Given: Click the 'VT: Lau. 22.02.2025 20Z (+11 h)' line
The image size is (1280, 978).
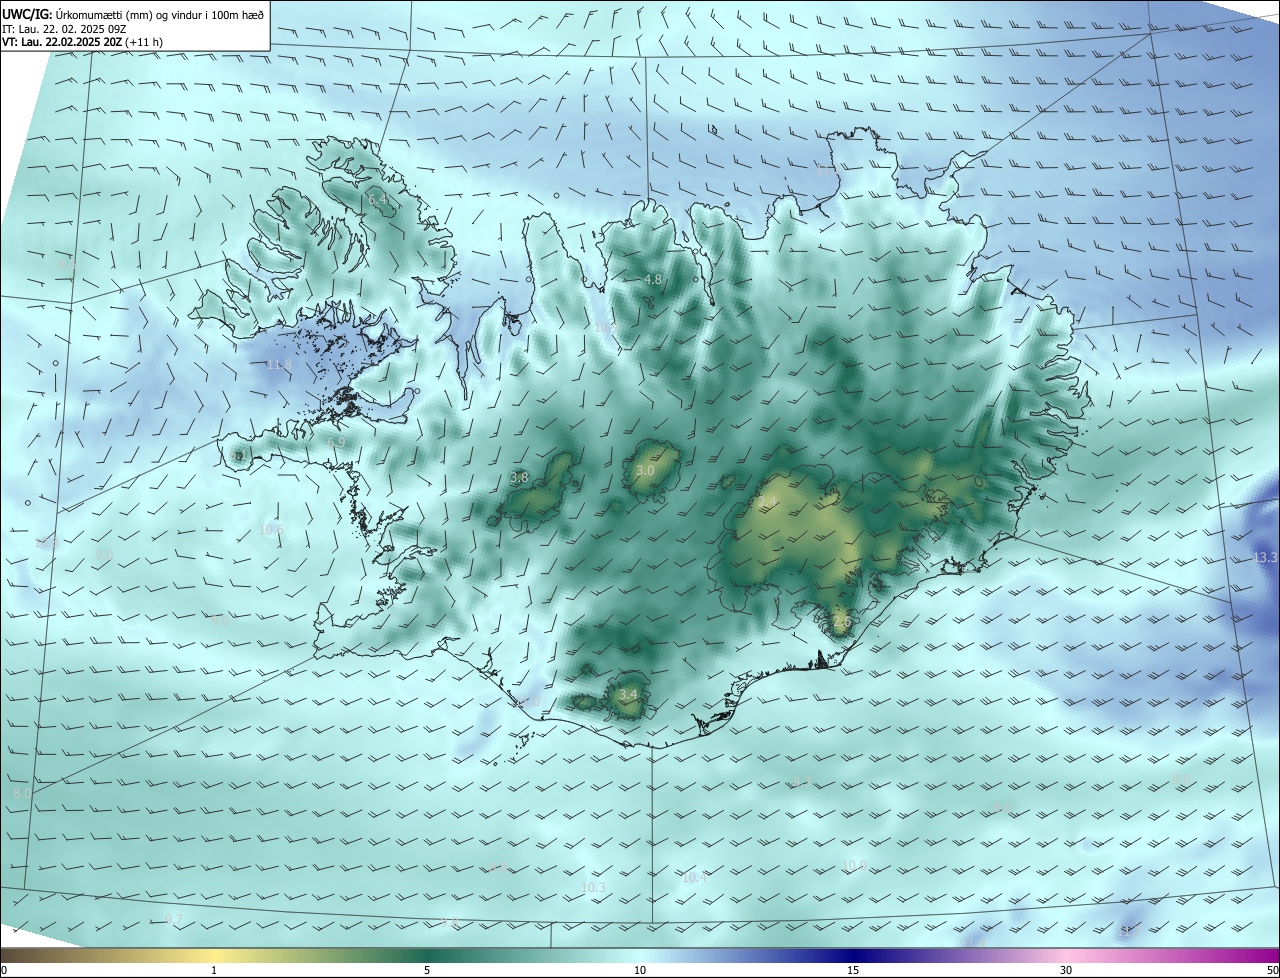Looking at the screenshot, I should pos(83,42).
